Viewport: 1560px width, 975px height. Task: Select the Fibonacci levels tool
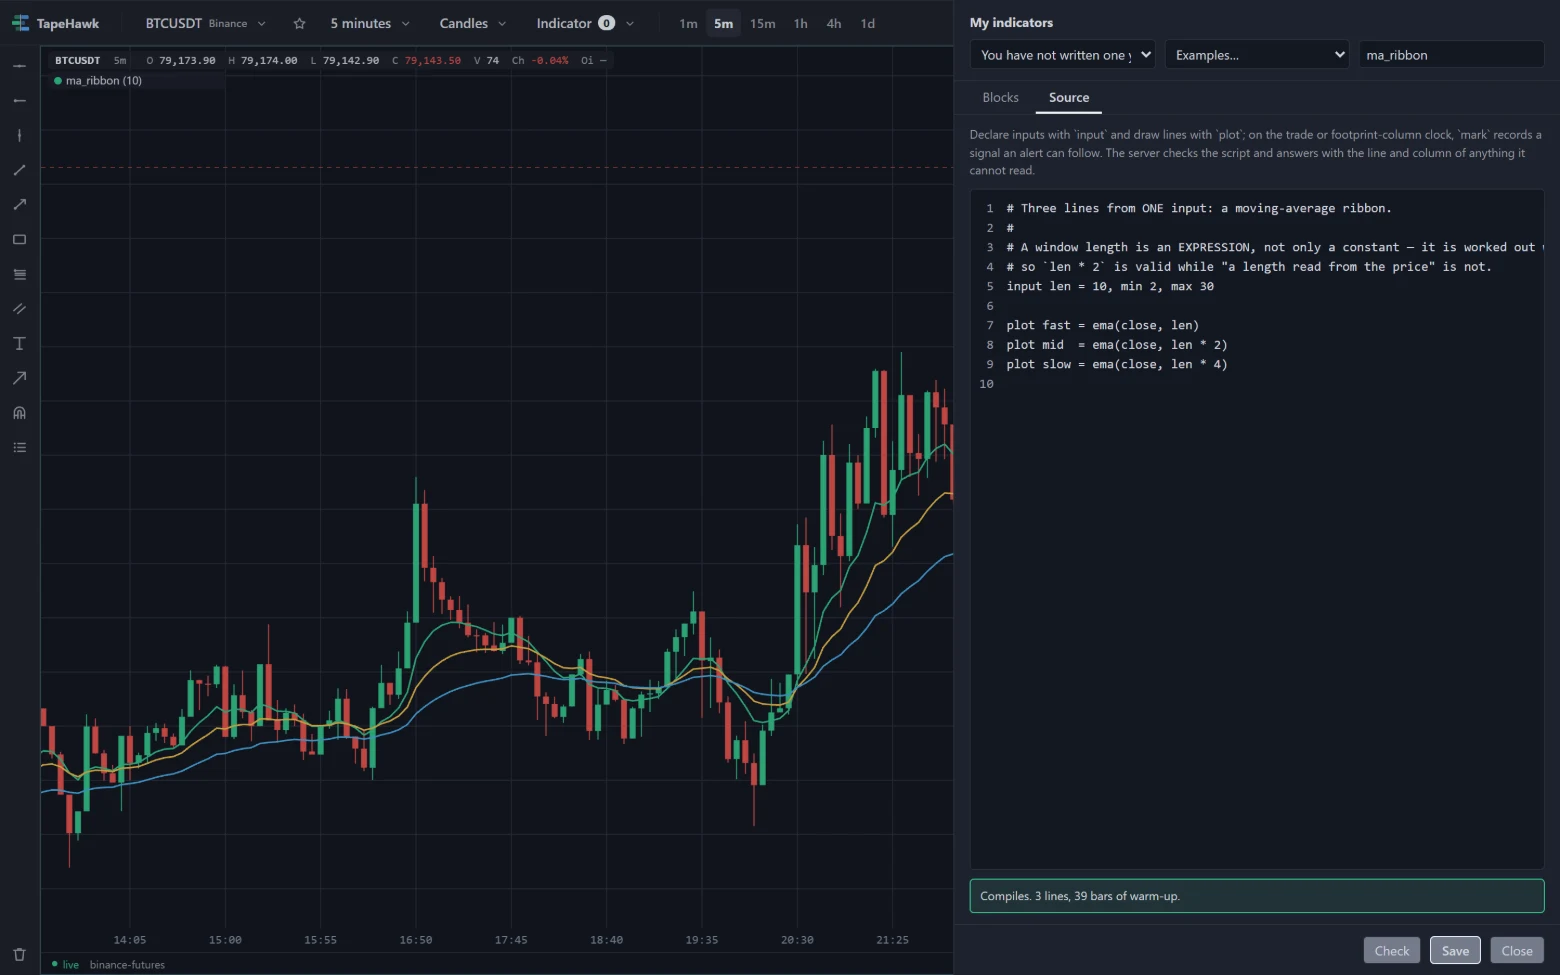coord(19,274)
